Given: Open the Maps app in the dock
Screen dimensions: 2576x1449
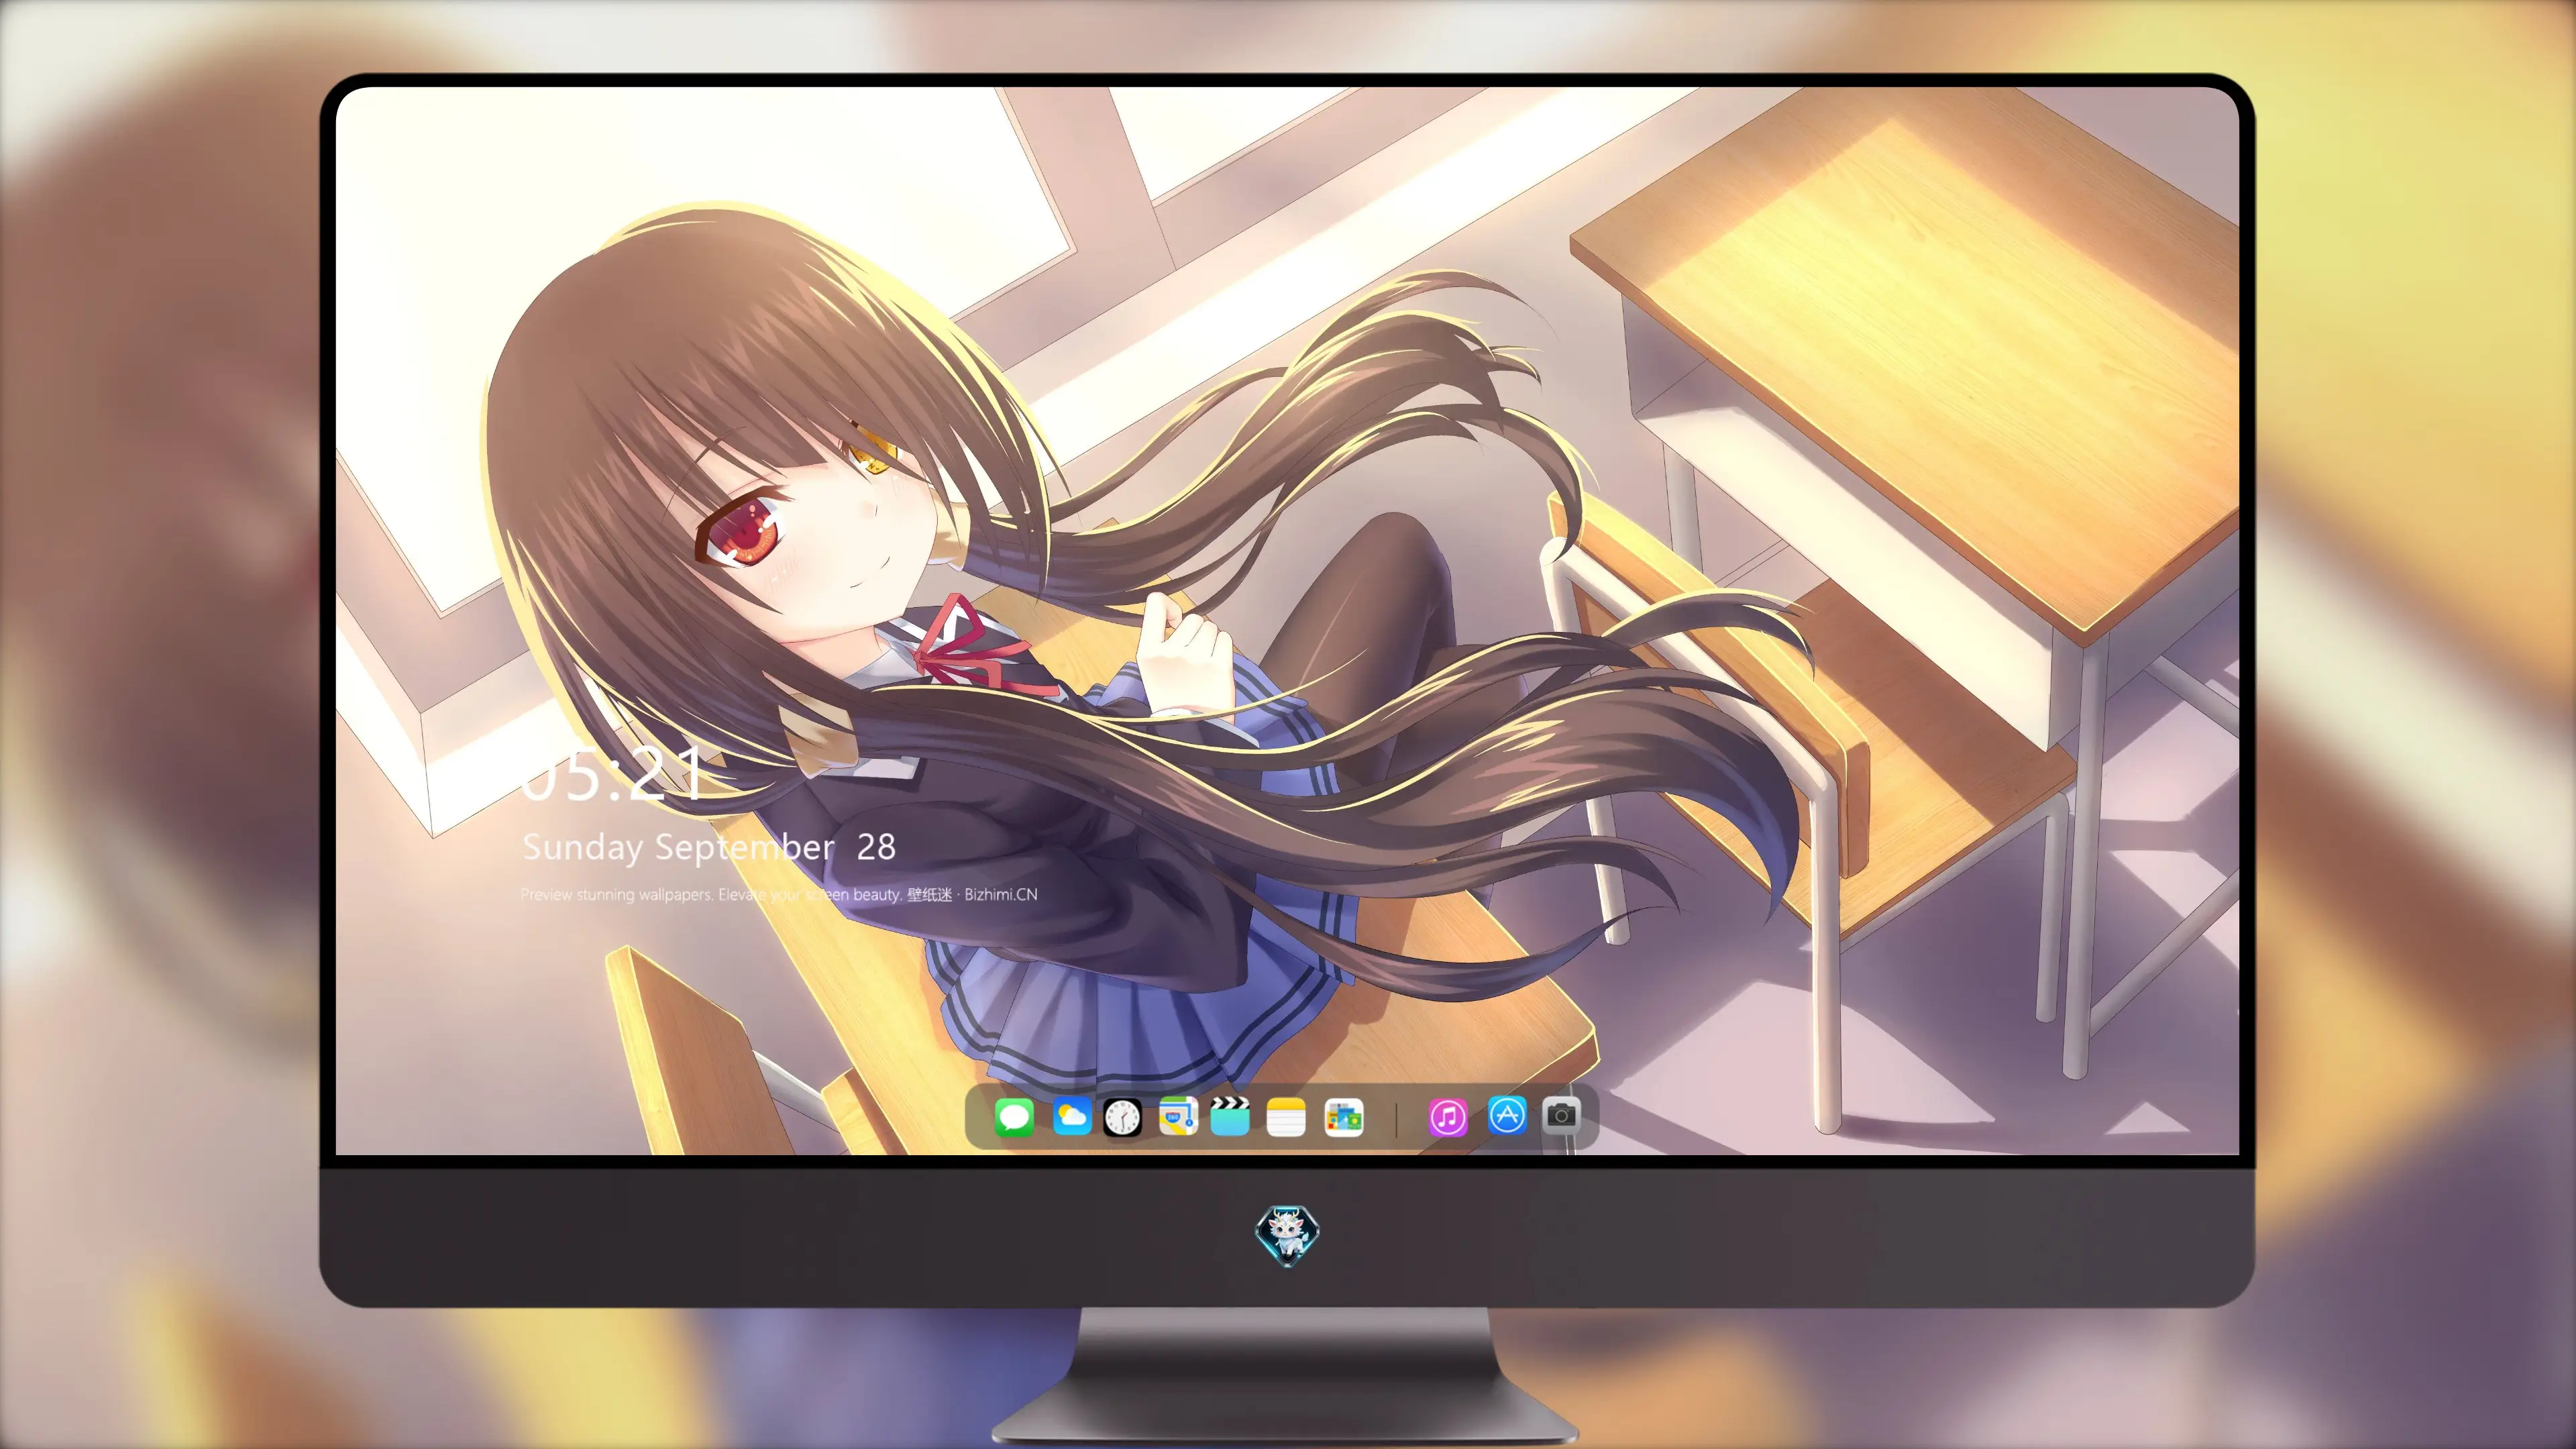Looking at the screenshot, I should (1178, 1117).
